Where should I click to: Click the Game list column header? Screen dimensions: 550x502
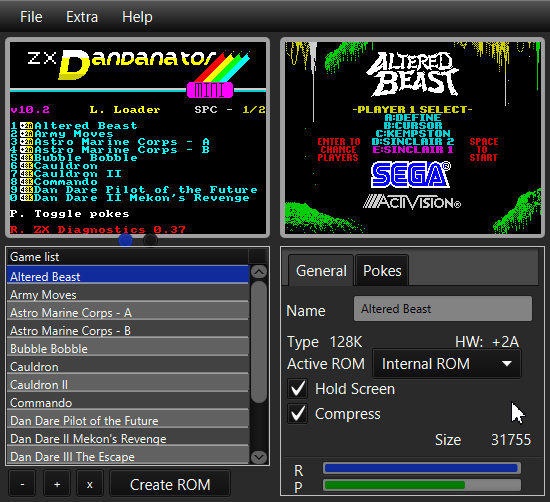pos(128,257)
